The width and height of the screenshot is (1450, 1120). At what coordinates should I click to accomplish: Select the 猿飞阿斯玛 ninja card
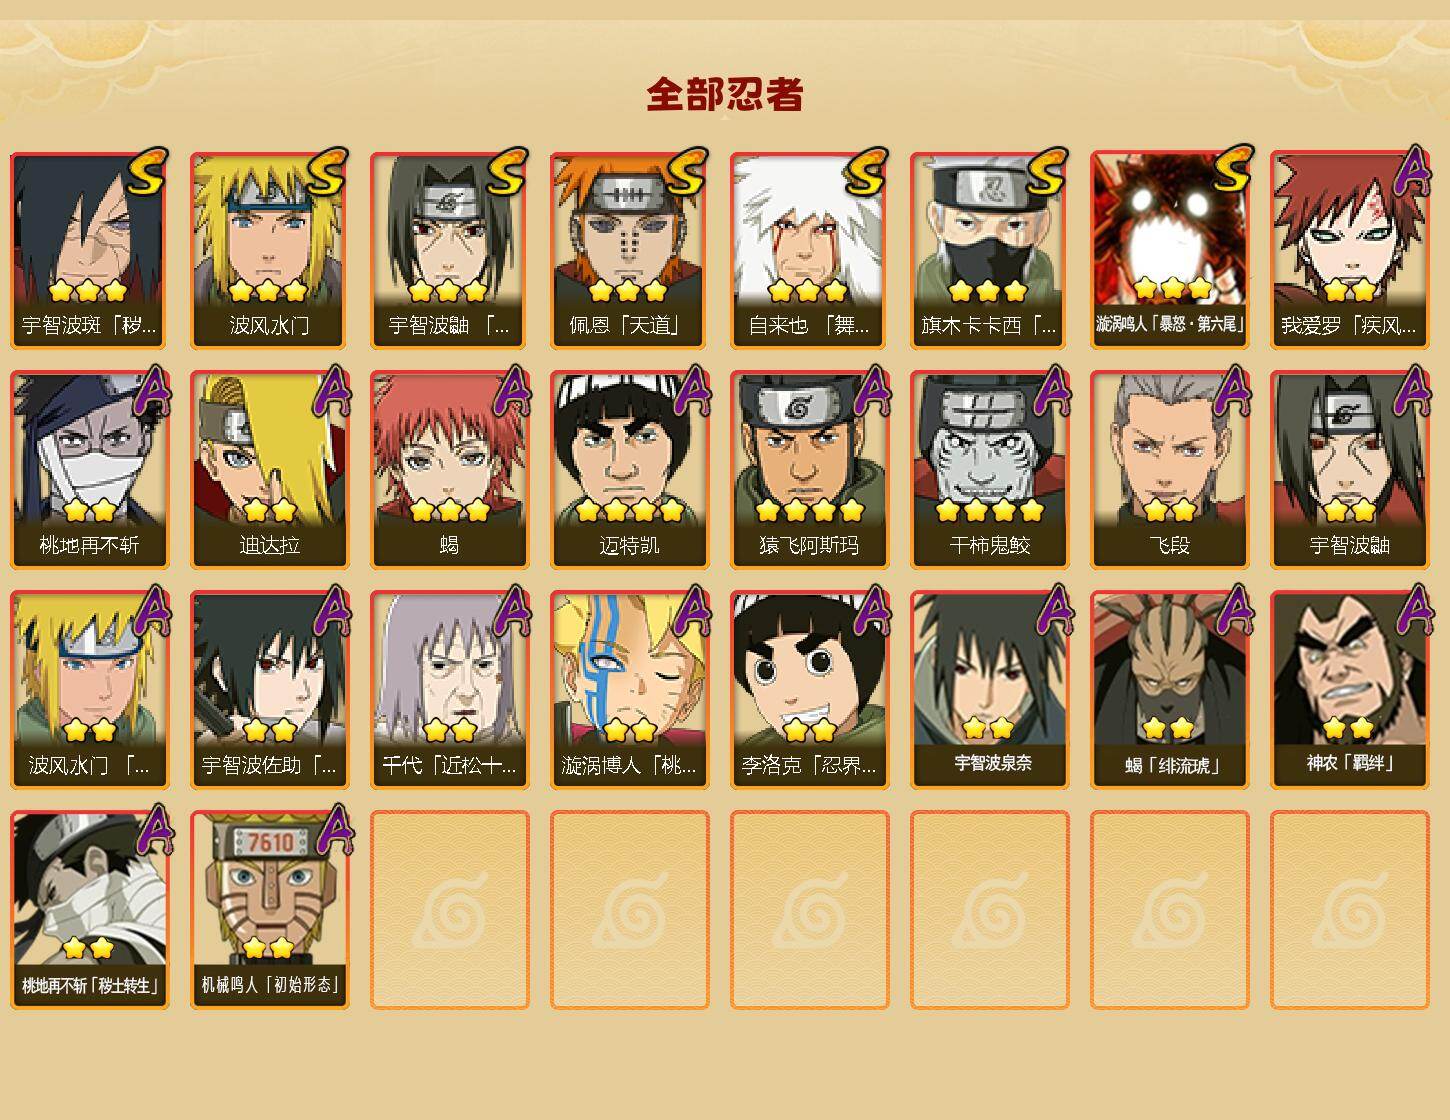tap(809, 470)
